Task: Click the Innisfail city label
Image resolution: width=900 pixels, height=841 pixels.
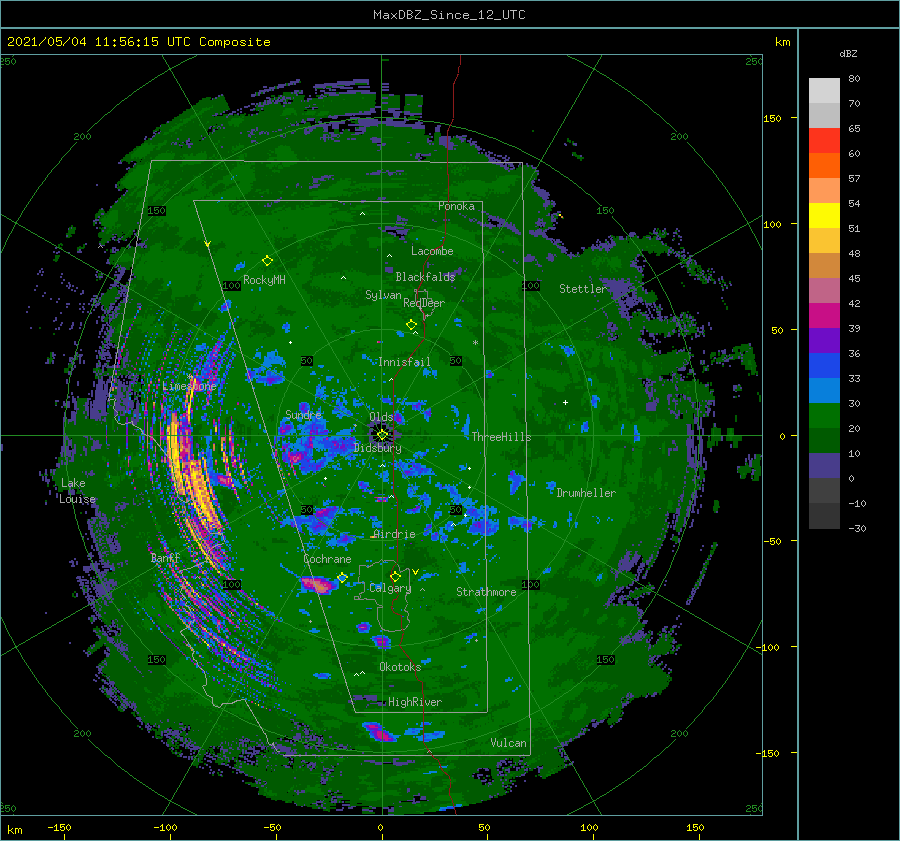Action: pos(404,362)
